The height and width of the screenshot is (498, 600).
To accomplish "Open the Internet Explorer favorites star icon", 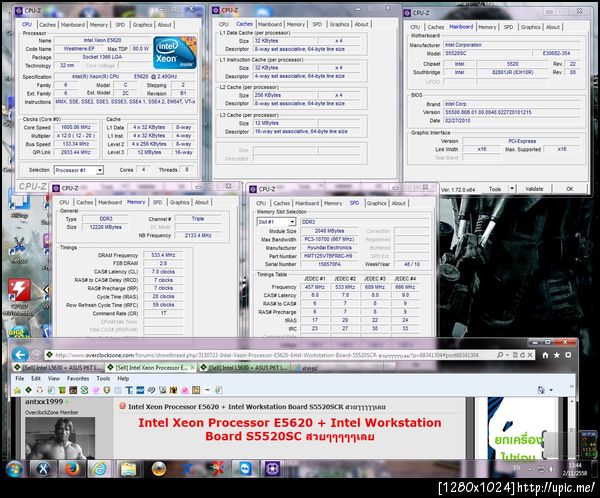I will coord(556,355).
